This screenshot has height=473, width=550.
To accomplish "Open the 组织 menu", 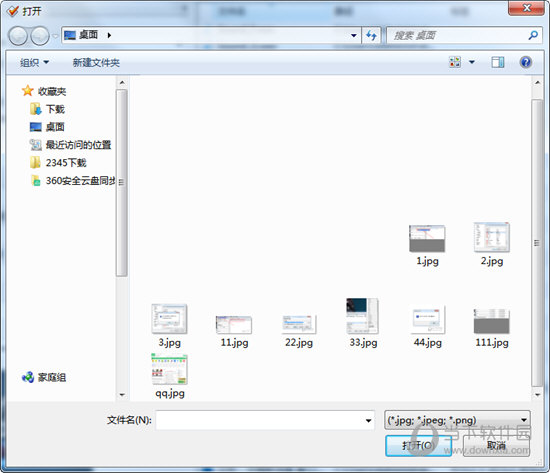I will [x=34, y=63].
